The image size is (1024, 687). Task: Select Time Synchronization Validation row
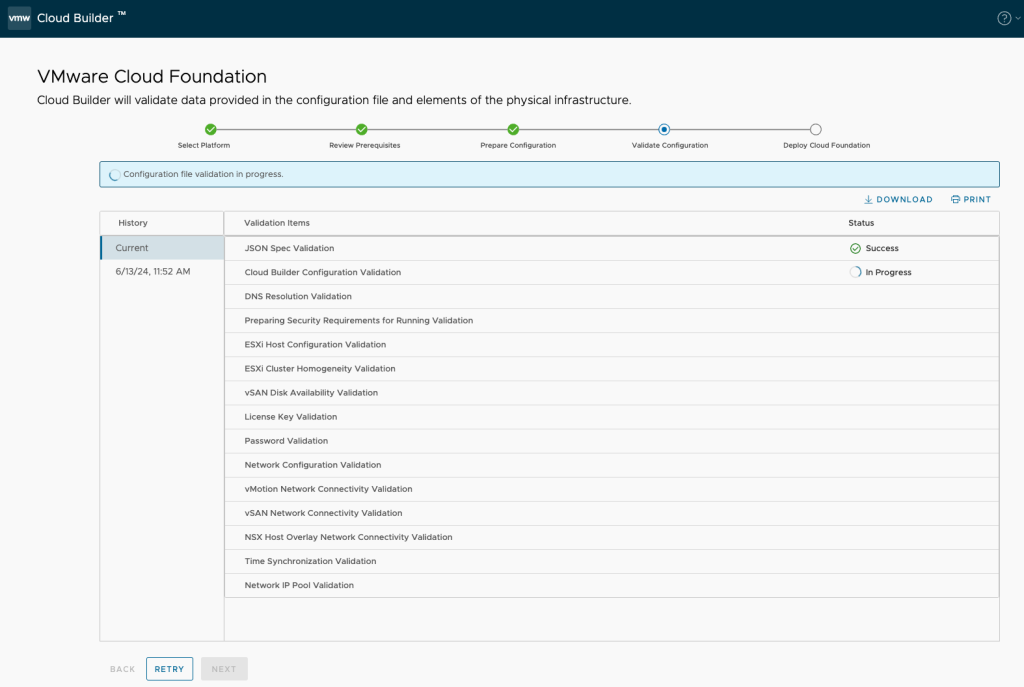pyautogui.click(x=611, y=562)
